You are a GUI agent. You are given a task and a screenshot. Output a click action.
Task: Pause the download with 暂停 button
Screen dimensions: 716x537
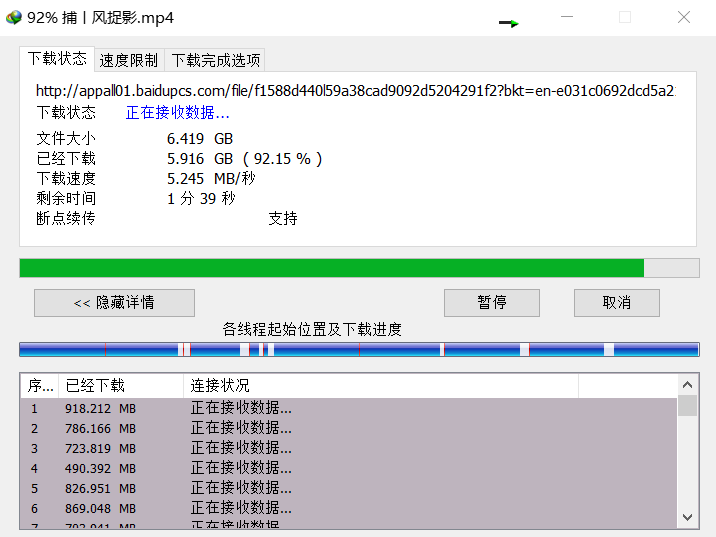pos(491,303)
